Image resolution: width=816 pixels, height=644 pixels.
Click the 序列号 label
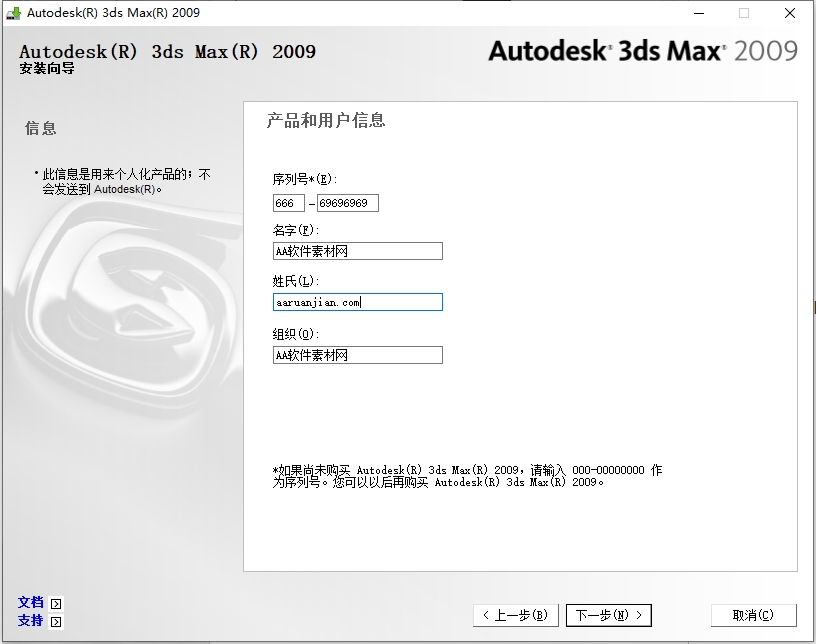[304, 179]
